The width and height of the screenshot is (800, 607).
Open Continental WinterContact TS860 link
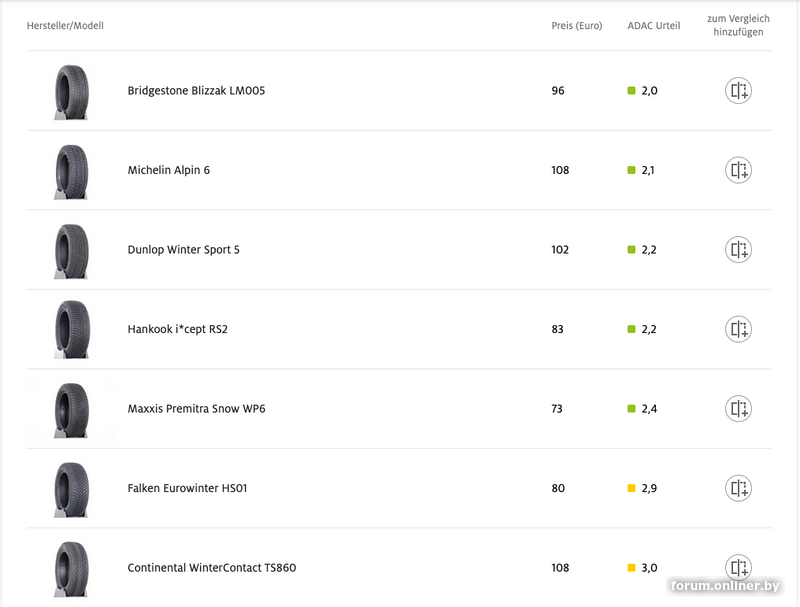pos(212,568)
